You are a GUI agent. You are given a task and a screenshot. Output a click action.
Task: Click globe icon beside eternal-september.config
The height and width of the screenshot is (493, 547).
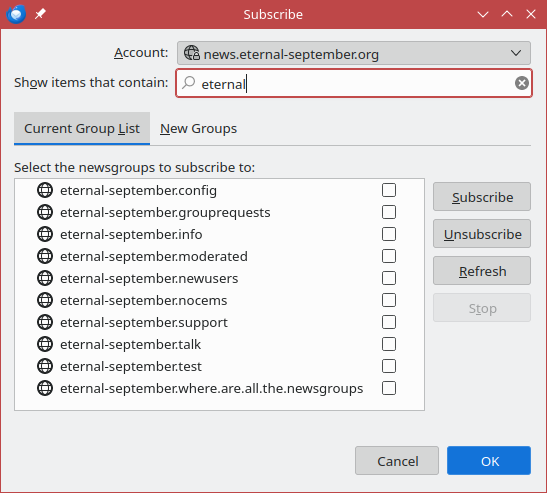pos(45,190)
